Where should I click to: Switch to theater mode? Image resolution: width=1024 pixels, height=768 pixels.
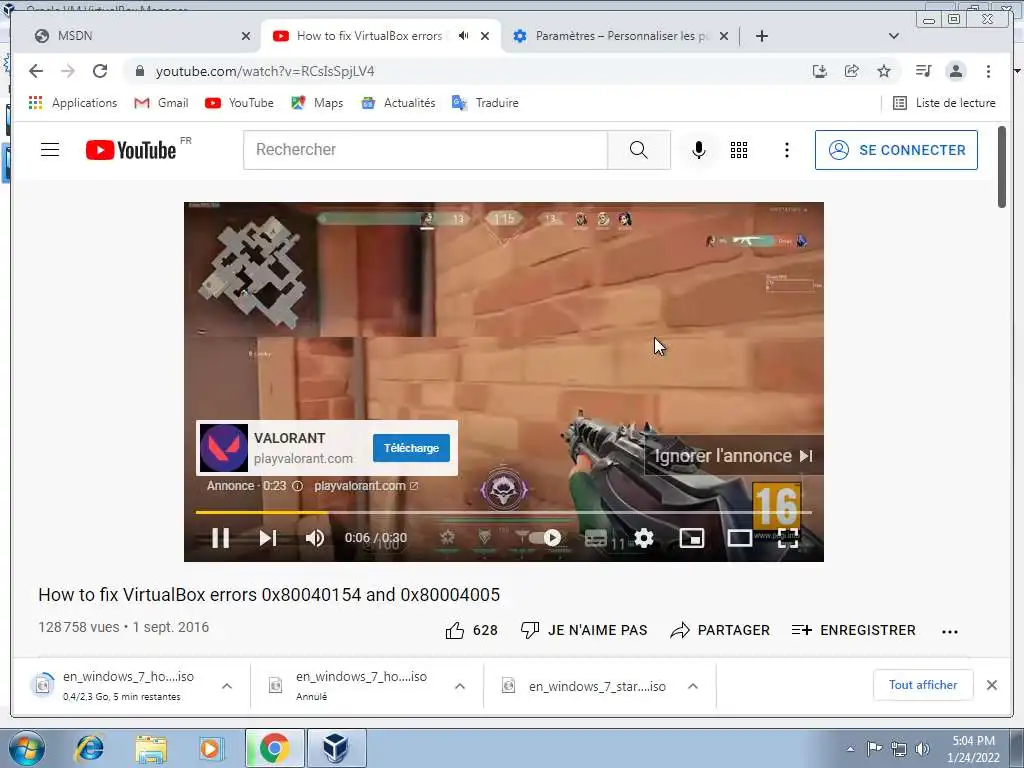[x=740, y=538]
